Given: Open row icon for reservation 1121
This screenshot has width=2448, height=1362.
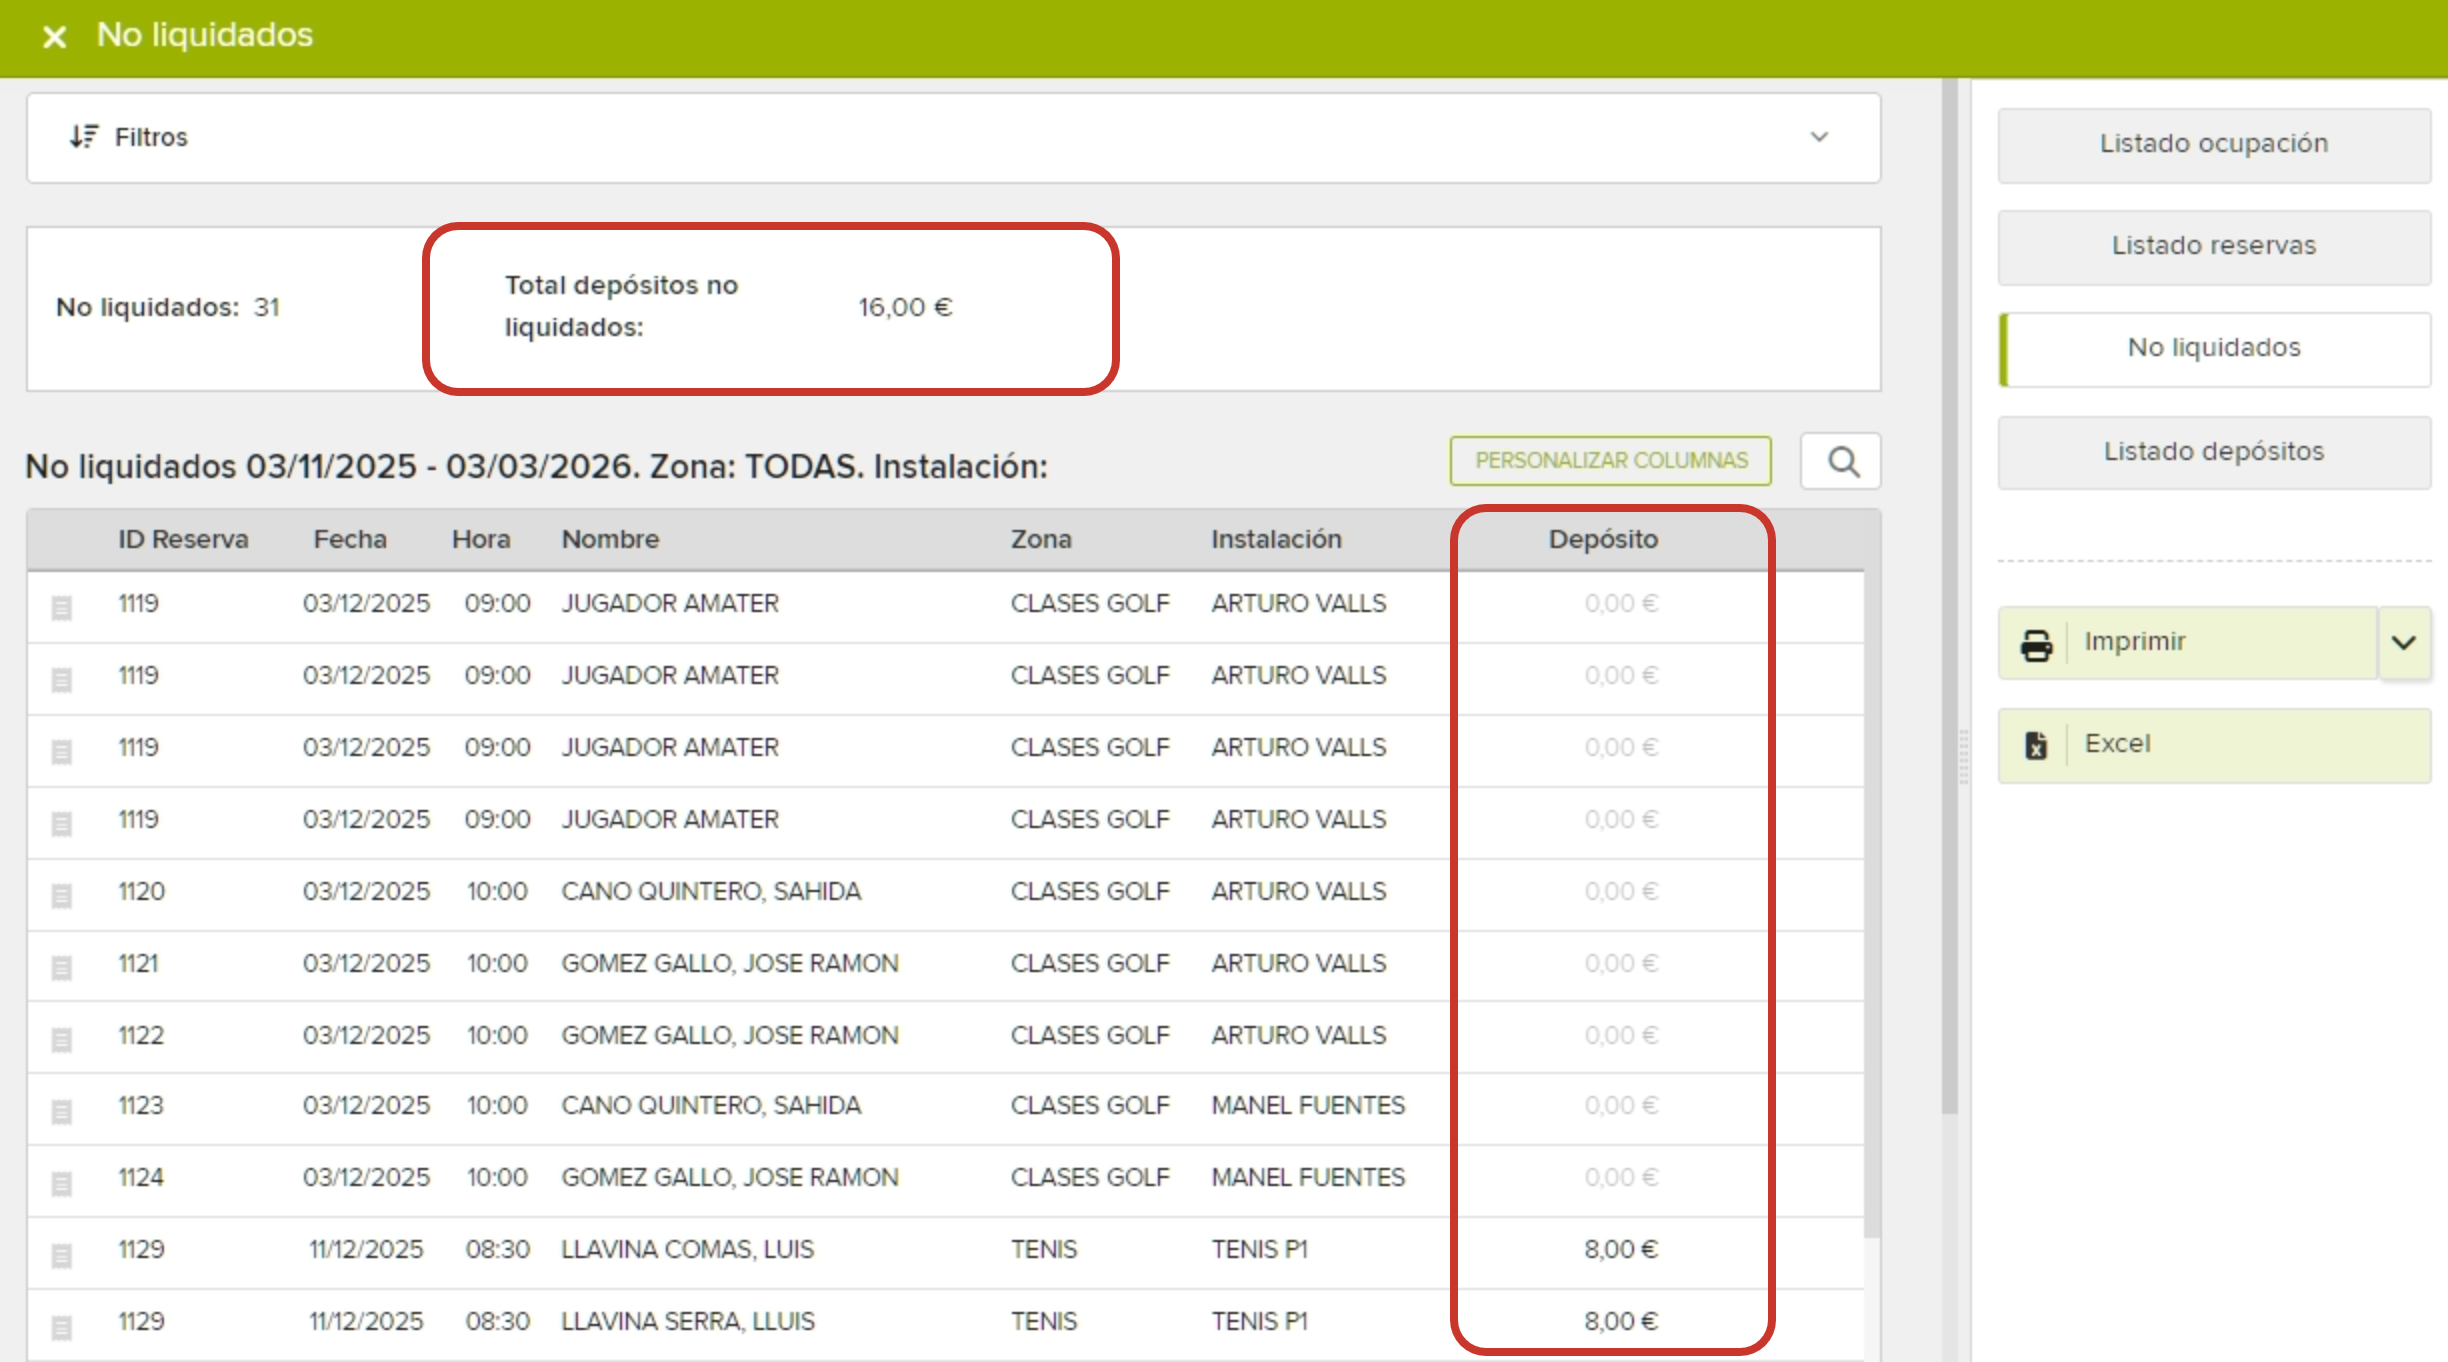Looking at the screenshot, I should pyautogui.click(x=61, y=967).
